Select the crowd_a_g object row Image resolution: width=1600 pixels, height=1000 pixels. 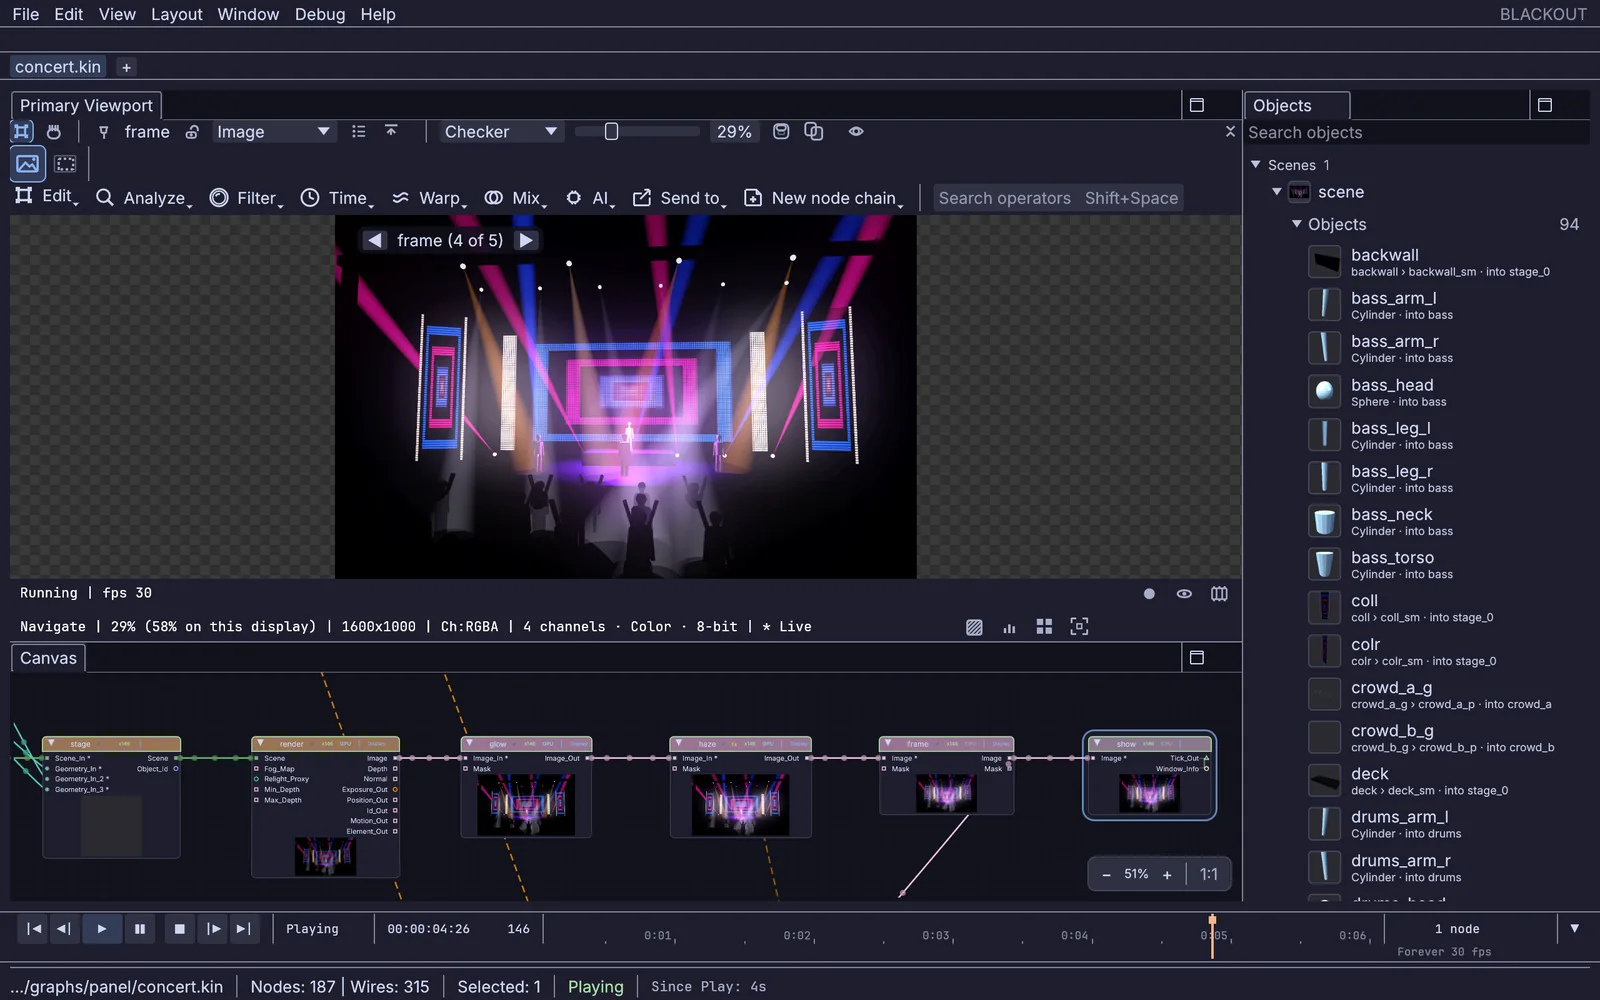click(1446, 695)
